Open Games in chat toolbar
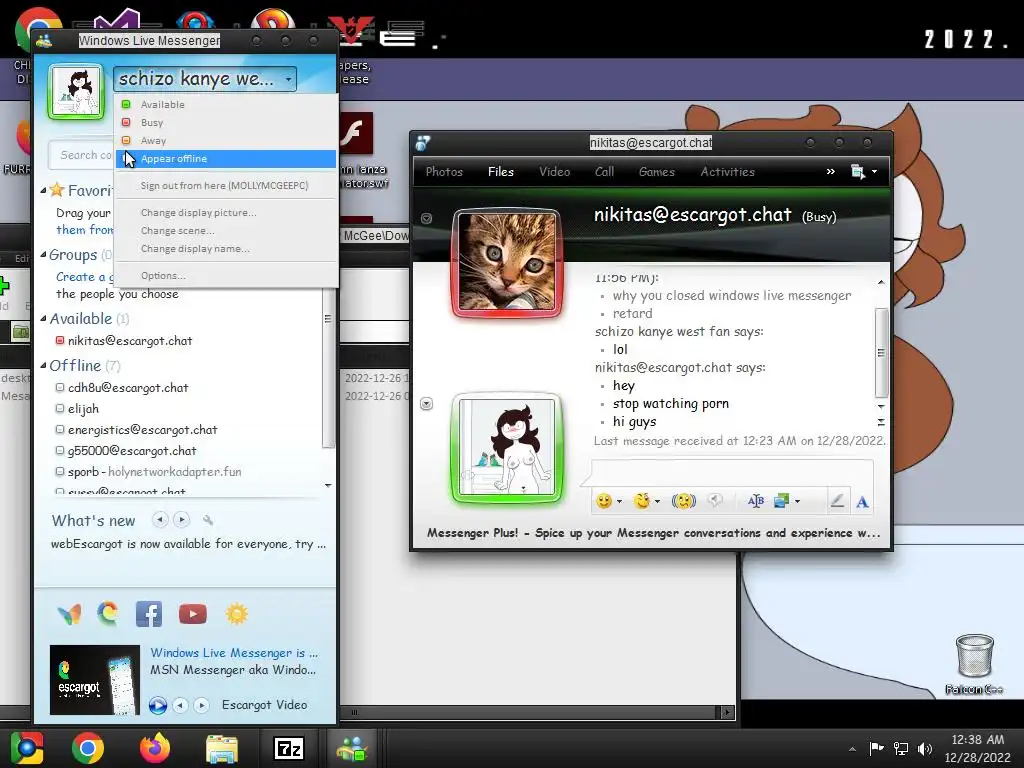 pyautogui.click(x=656, y=172)
